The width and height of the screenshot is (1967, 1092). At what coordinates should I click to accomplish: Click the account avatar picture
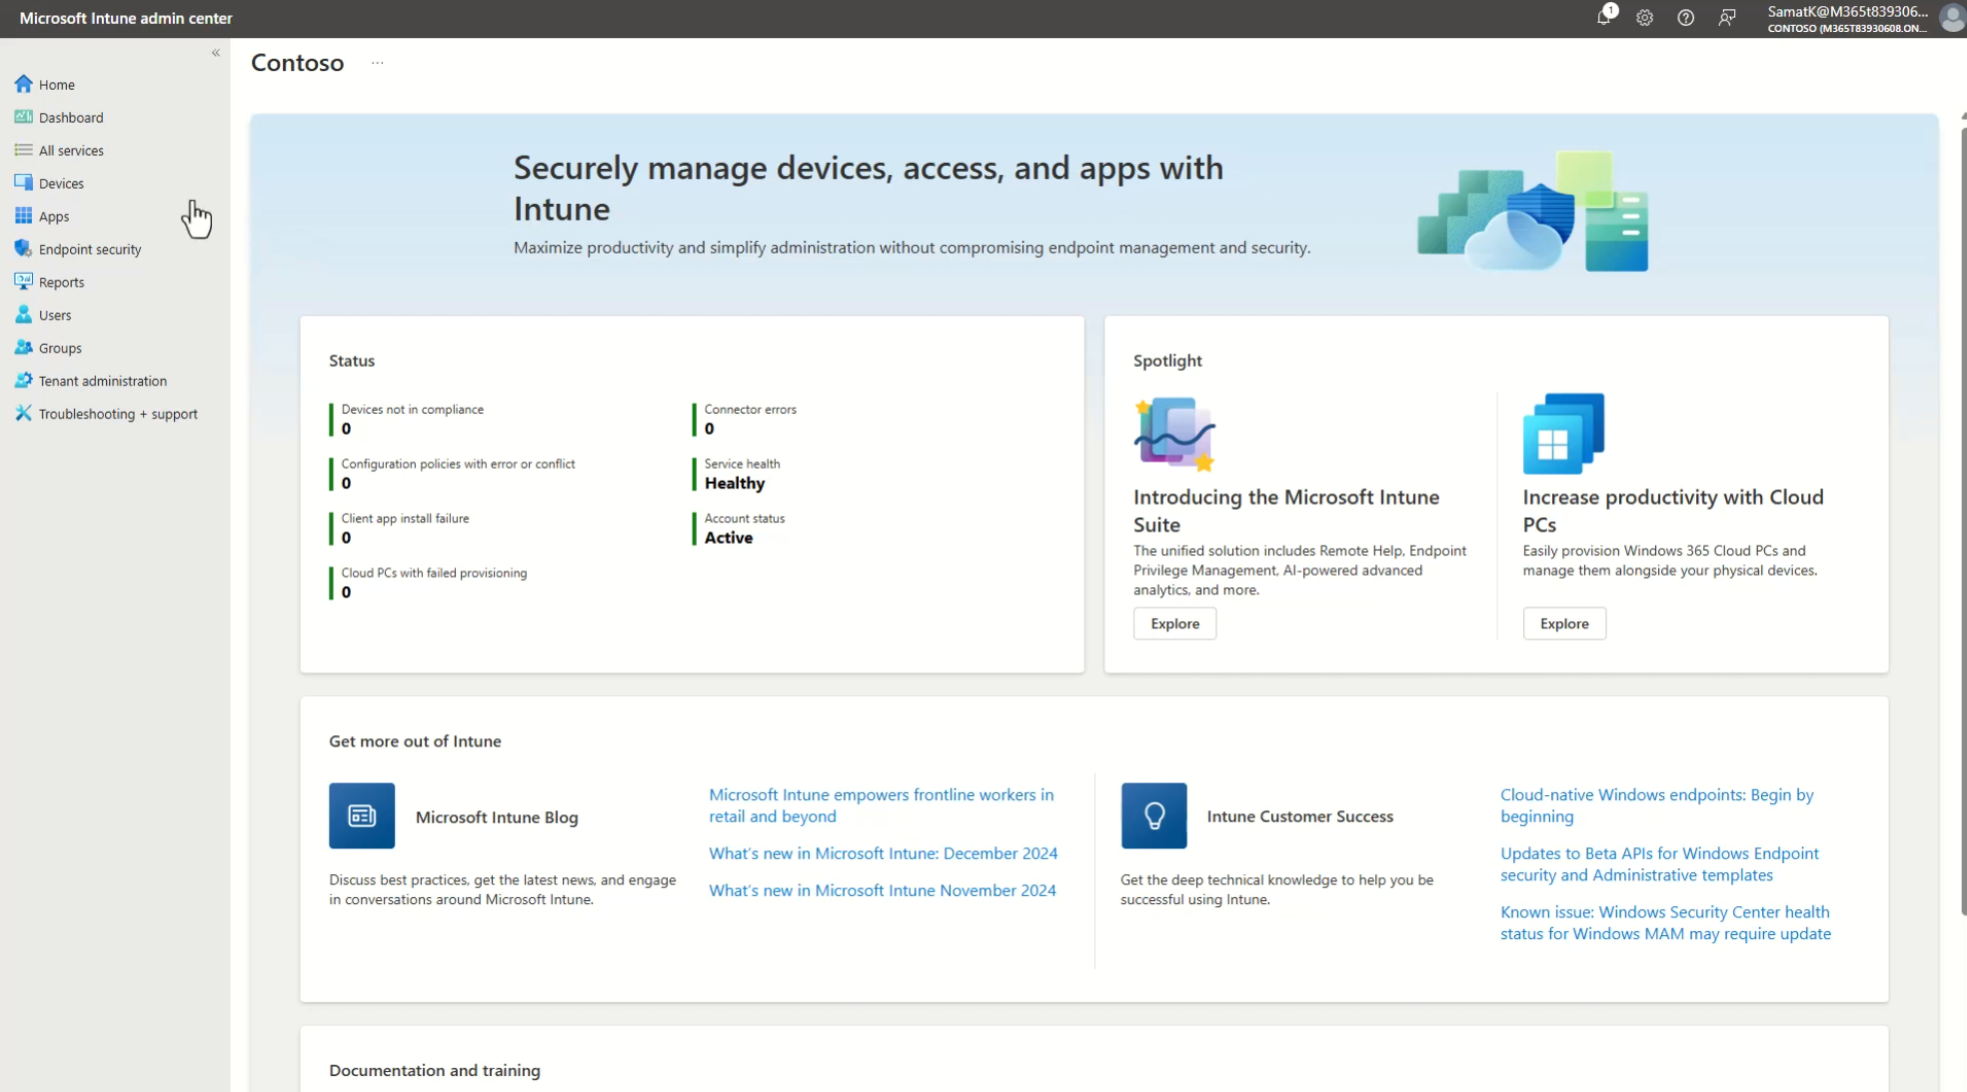coord(1953,18)
